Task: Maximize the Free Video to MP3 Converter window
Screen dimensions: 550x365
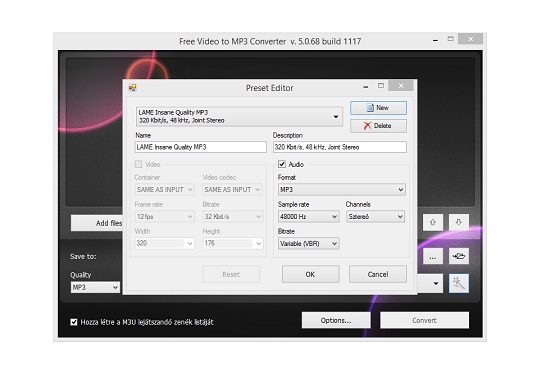Action: (x=451, y=39)
